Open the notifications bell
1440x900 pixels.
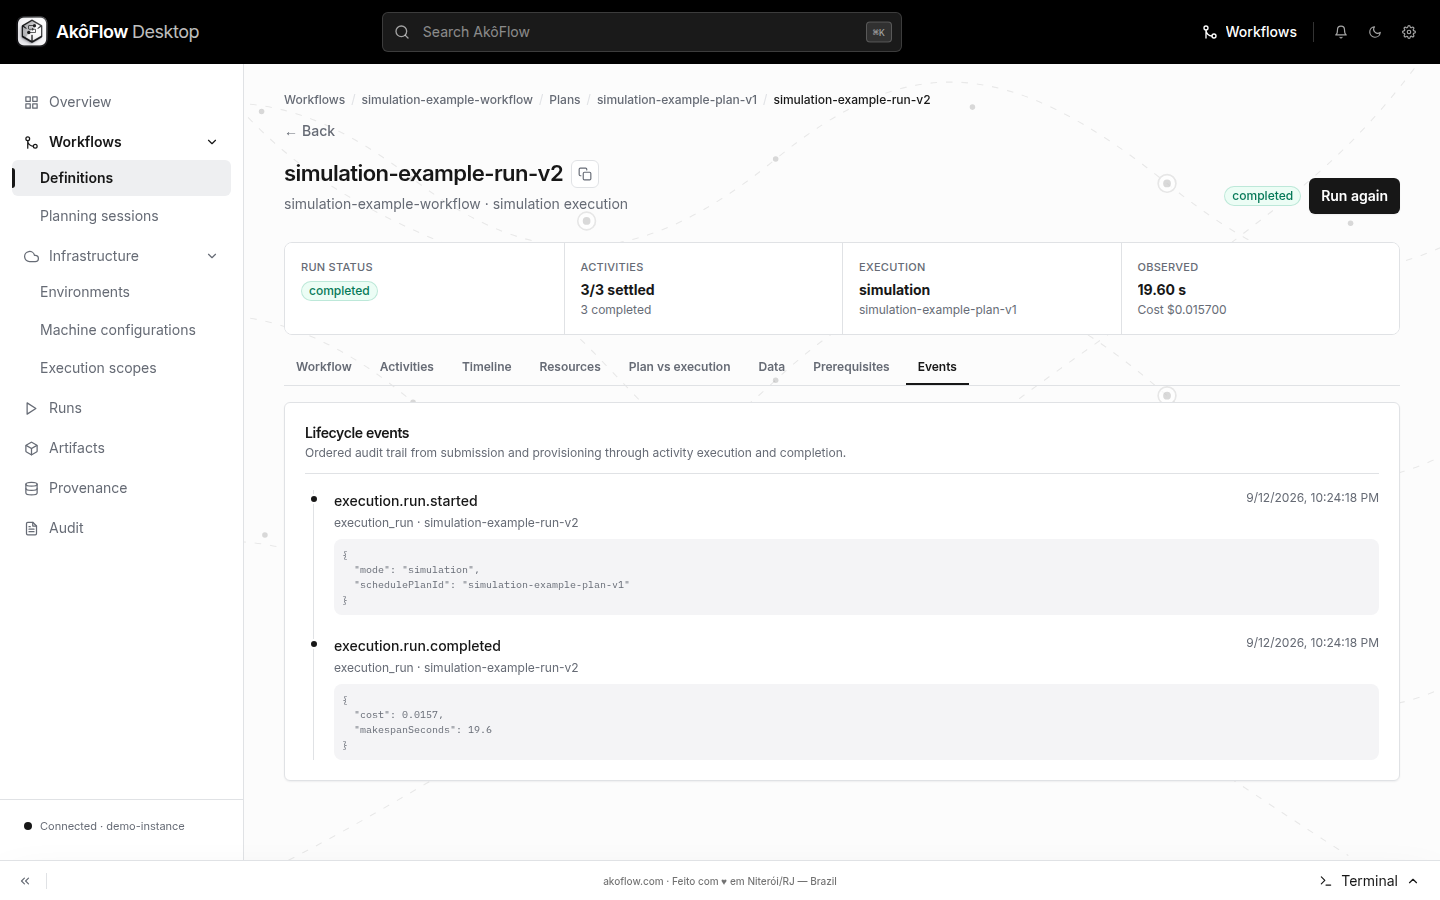(x=1341, y=32)
